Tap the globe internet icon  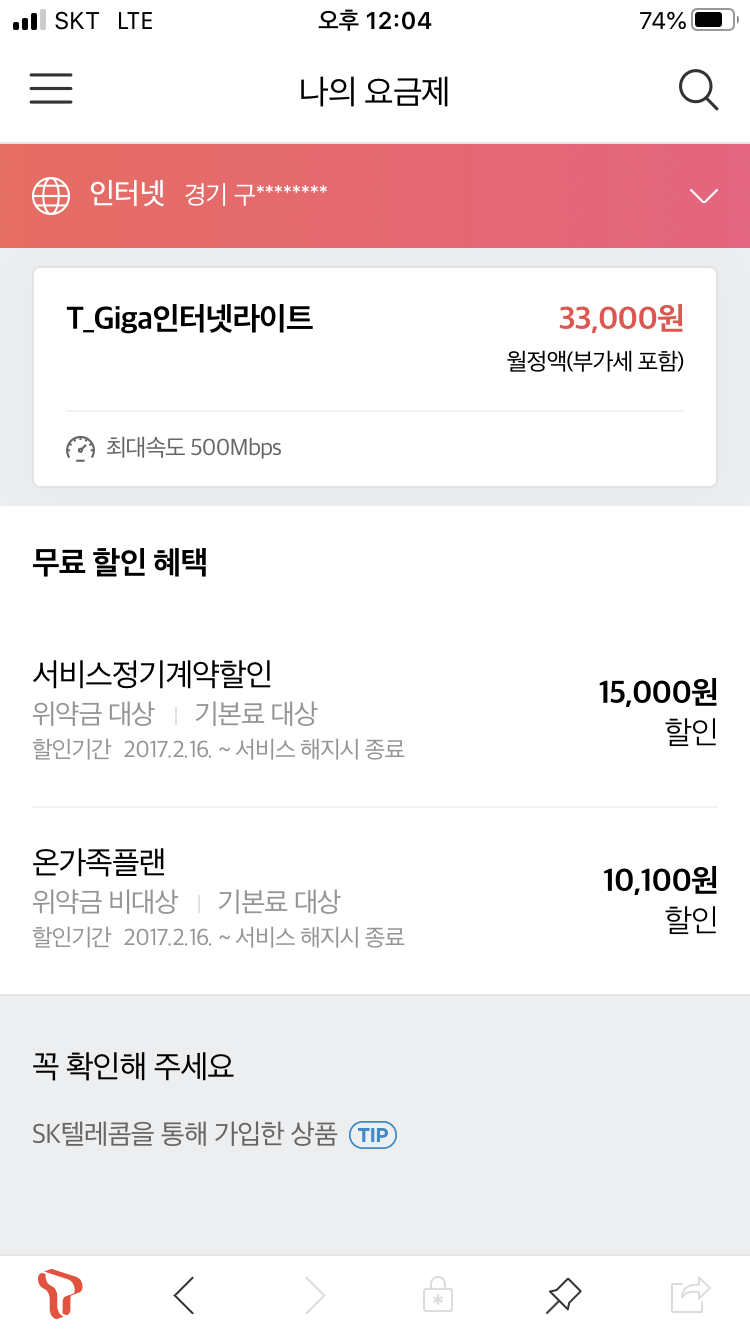pyautogui.click(x=51, y=195)
